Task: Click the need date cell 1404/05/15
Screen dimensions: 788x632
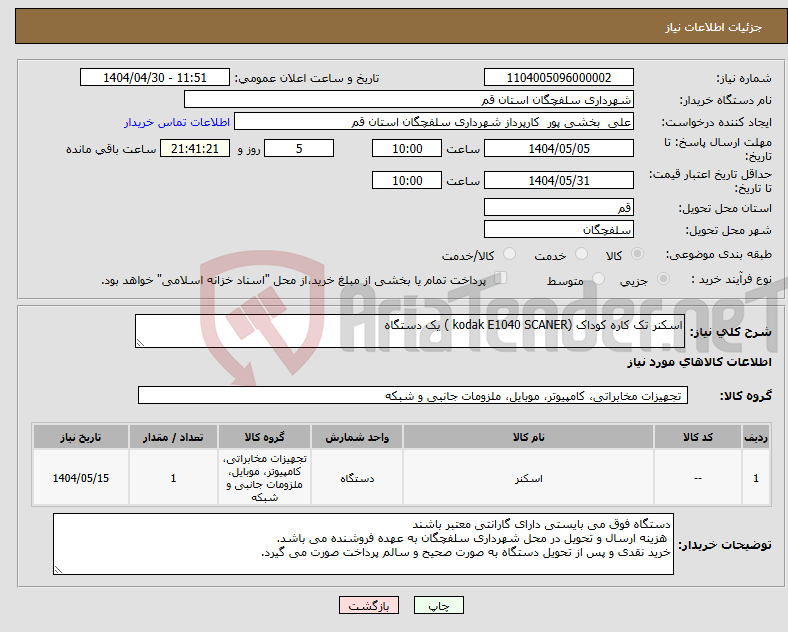Action: click(x=81, y=478)
